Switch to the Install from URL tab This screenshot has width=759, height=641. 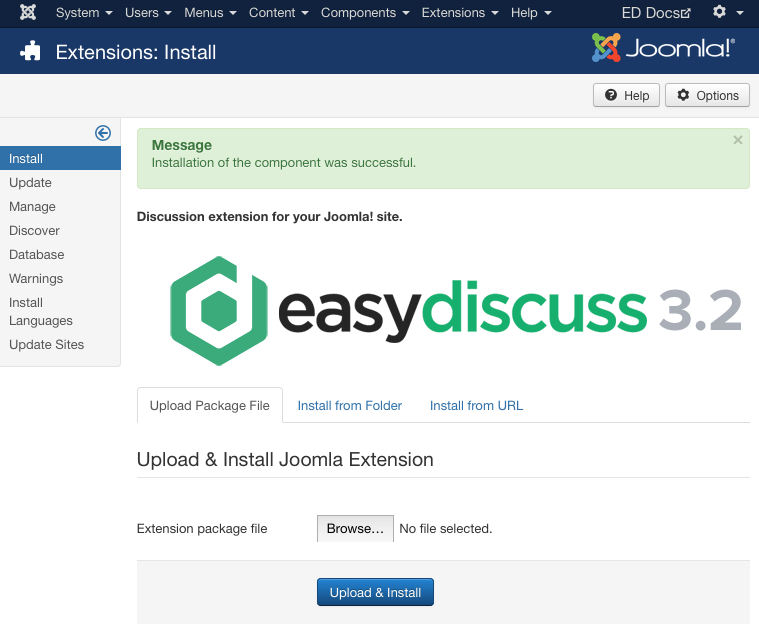coord(476,406)
